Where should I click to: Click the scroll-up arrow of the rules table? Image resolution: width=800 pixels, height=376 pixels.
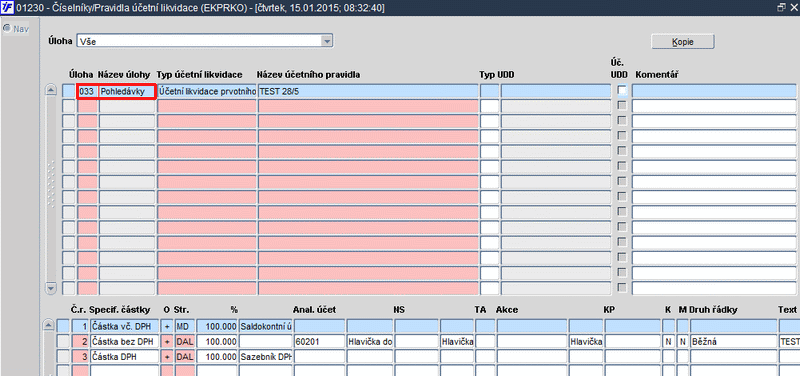51,90
